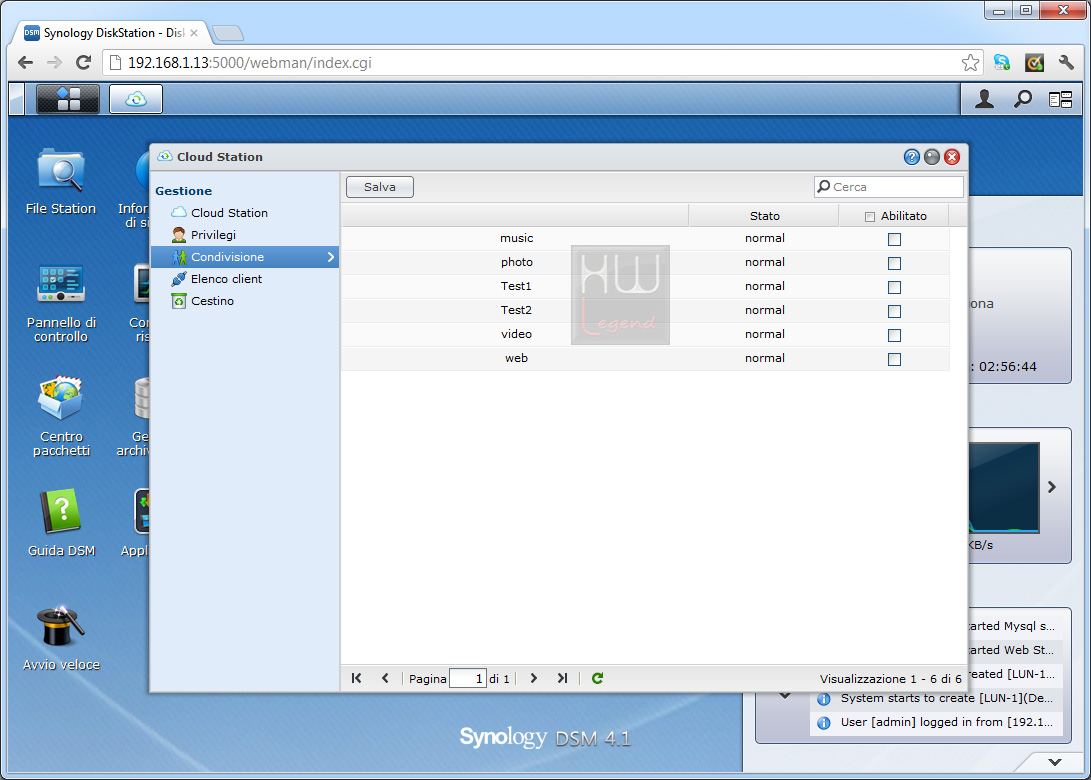Enable the Test1 shared folder checkbox
Image resolution: width=1091 pixels, height=780 pixels.
point(894,287)
